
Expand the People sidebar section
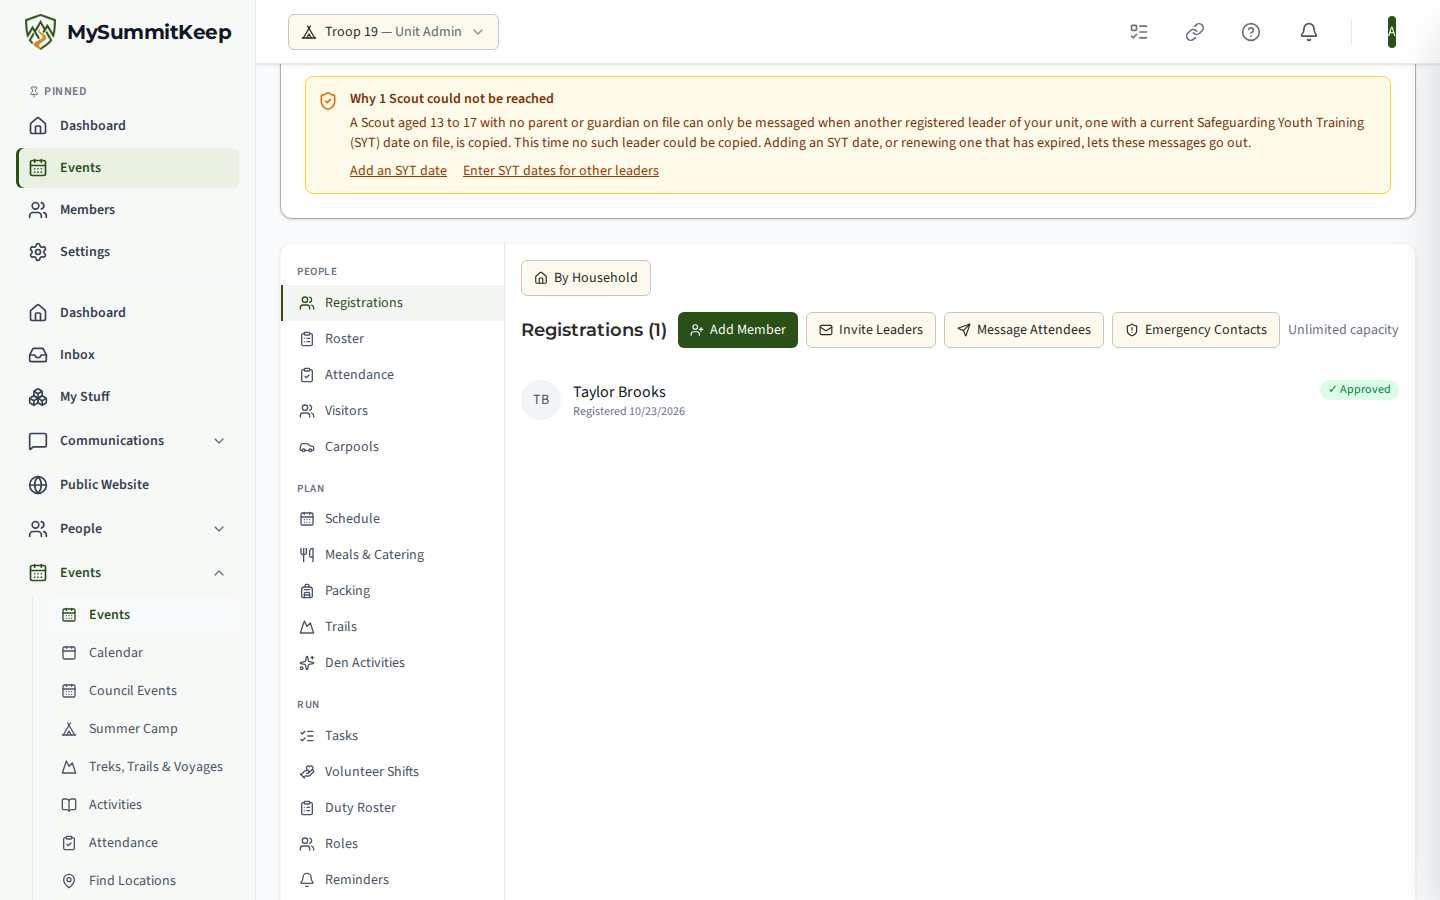(127, 529)
